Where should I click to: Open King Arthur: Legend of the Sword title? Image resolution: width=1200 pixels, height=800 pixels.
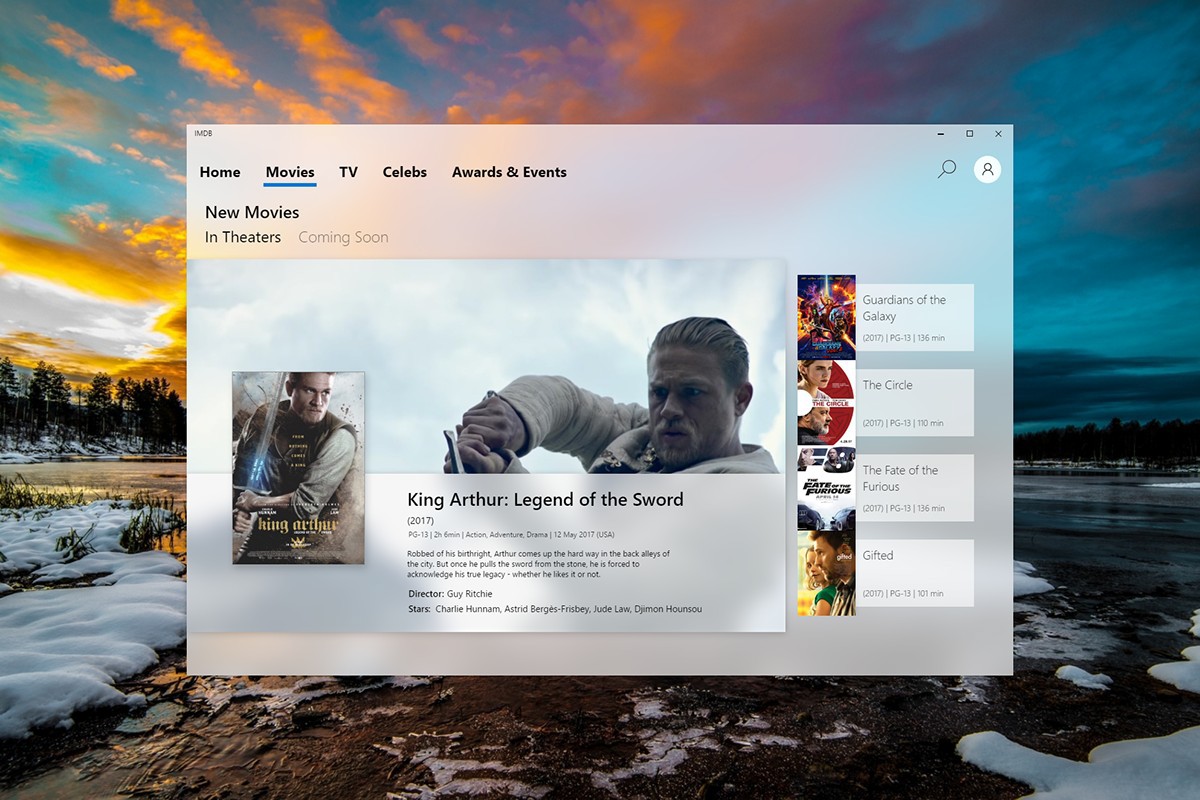(x=545, y=500)
